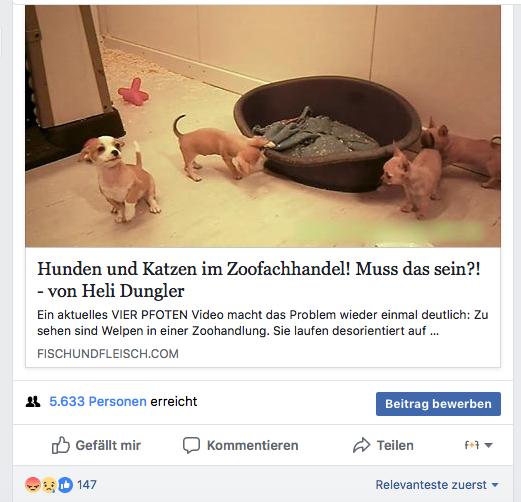Click the speech bubble comment icon
Screen dimensions: 521x502
pyautogui.click(x=191, y=445)
